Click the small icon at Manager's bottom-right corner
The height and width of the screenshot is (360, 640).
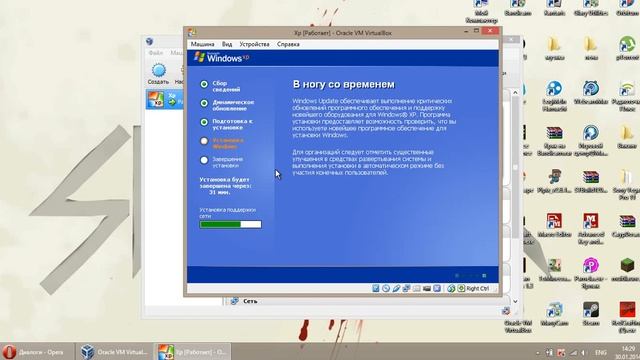[x=506, y=311]
